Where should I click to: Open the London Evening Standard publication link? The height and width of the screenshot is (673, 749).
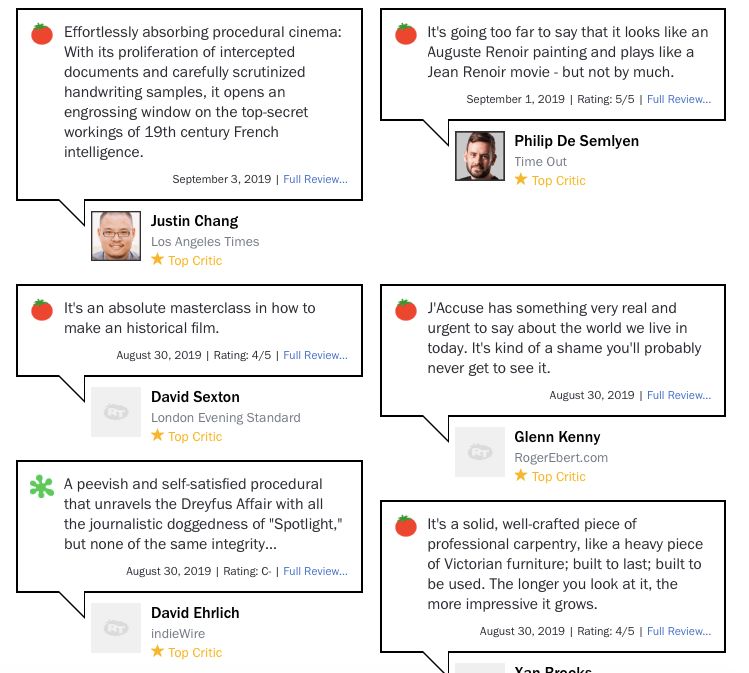(226, 418)
